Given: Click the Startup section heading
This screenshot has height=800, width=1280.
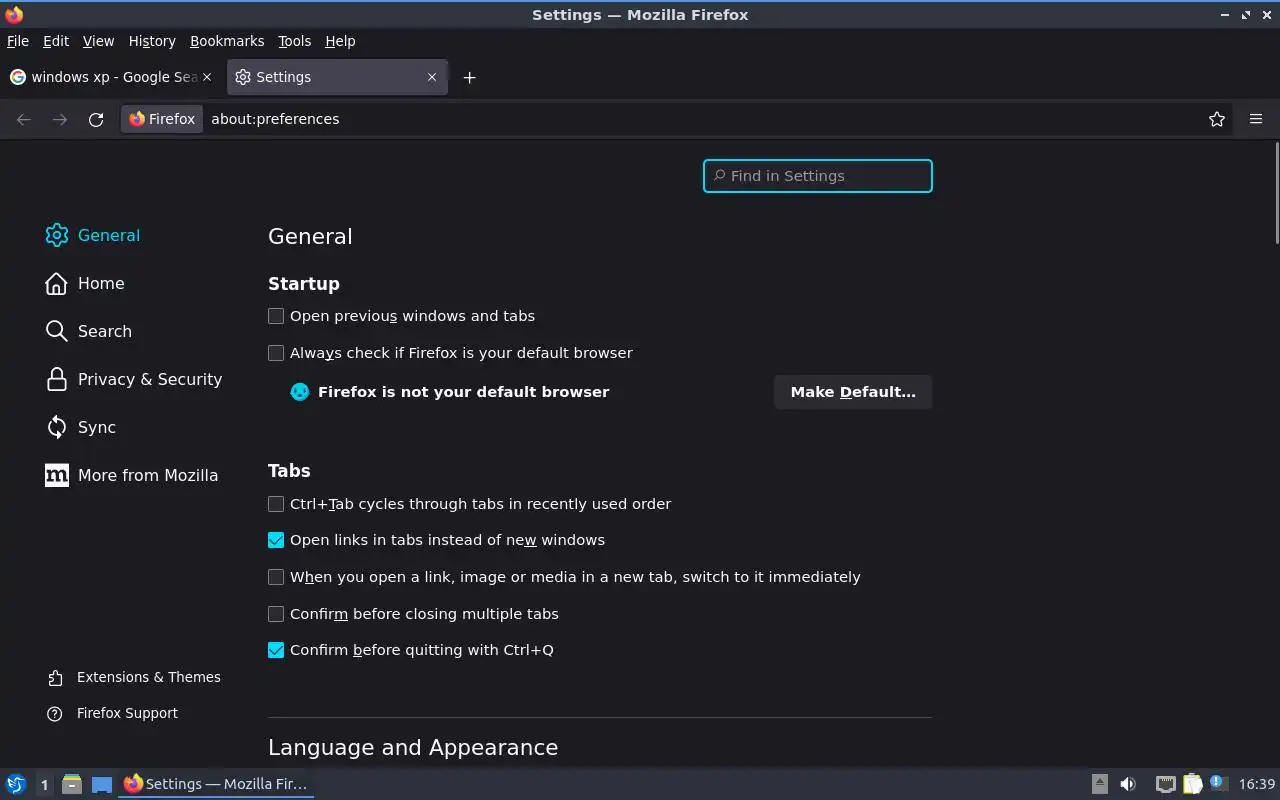Looking at the screenshot, I should pos(304,284).
